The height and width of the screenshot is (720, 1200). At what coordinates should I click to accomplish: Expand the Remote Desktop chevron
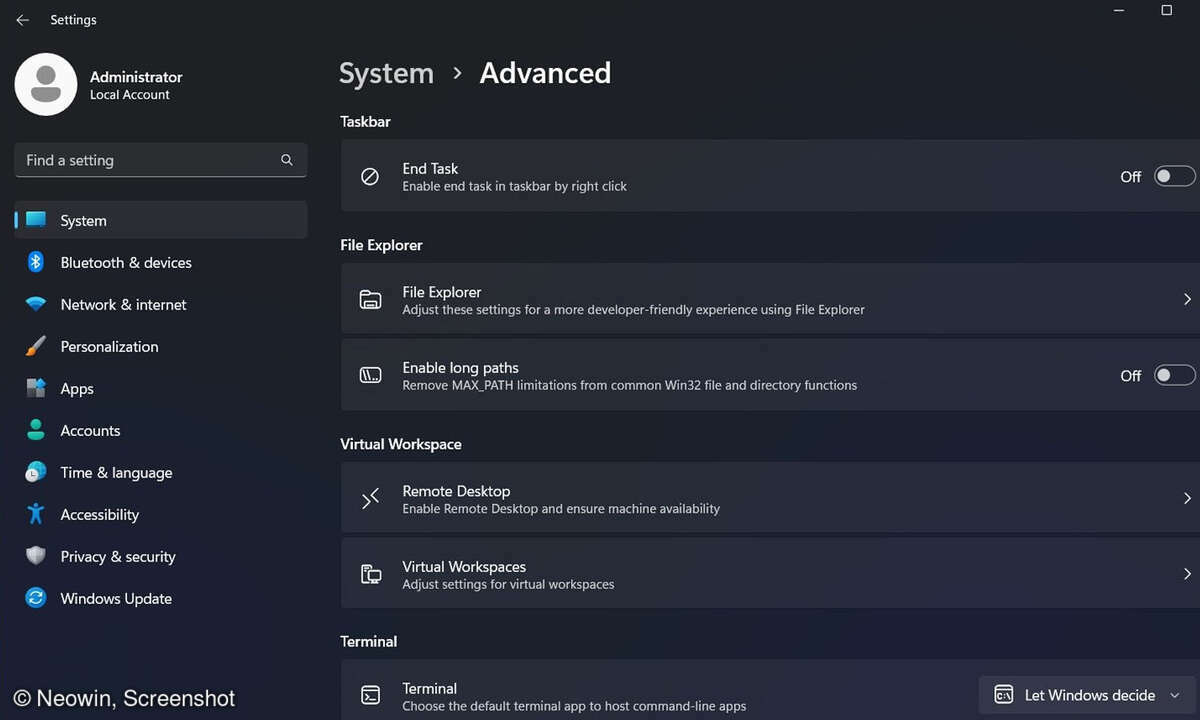[x=1187, y=498]
